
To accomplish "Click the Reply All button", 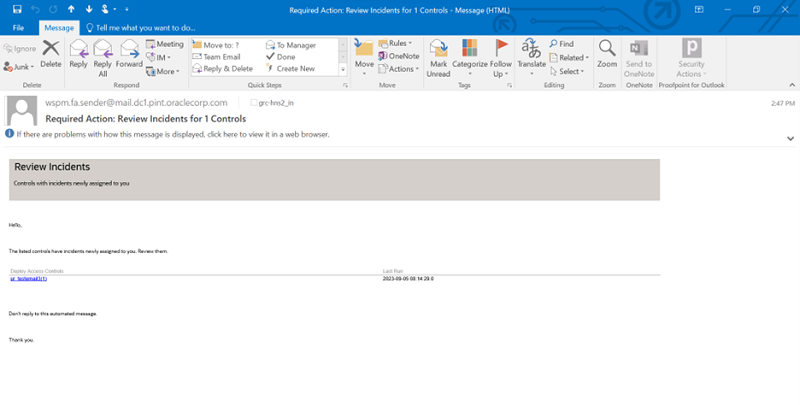I will 103,58.
